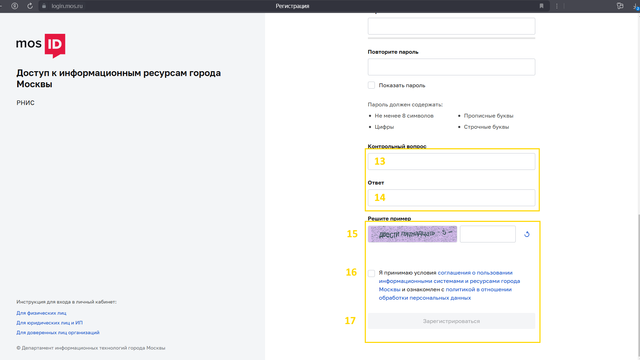Image resolution: width=640 pixels, height=360 pixels.
Task: Check the agreement acceptance checkbox
Action: (x=371, y=273)
